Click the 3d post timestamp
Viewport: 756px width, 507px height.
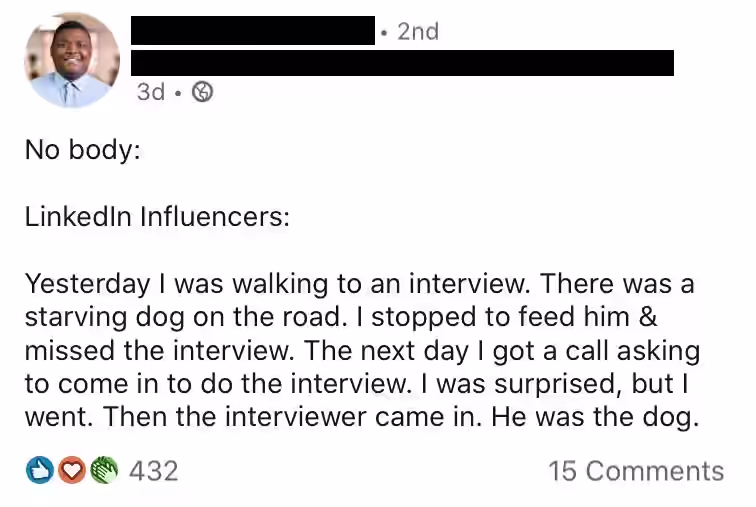click(x=151, y=92)
